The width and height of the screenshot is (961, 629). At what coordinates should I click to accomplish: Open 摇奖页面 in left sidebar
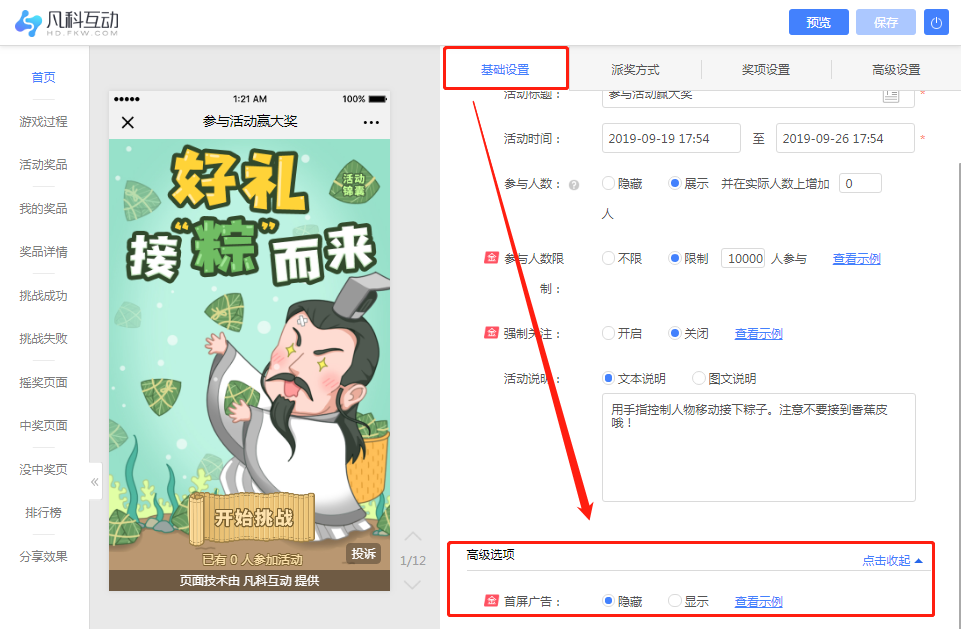(x=44, y=383)
